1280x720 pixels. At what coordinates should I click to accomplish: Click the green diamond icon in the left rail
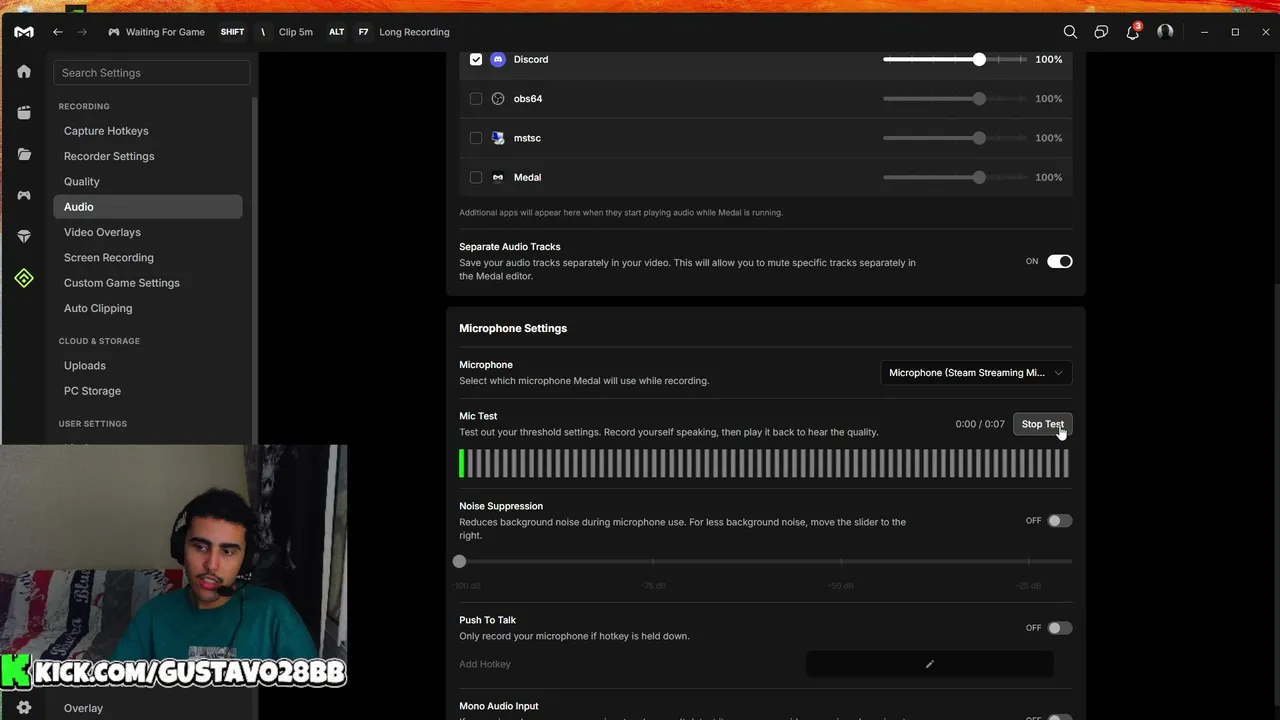tap(24, 278)
